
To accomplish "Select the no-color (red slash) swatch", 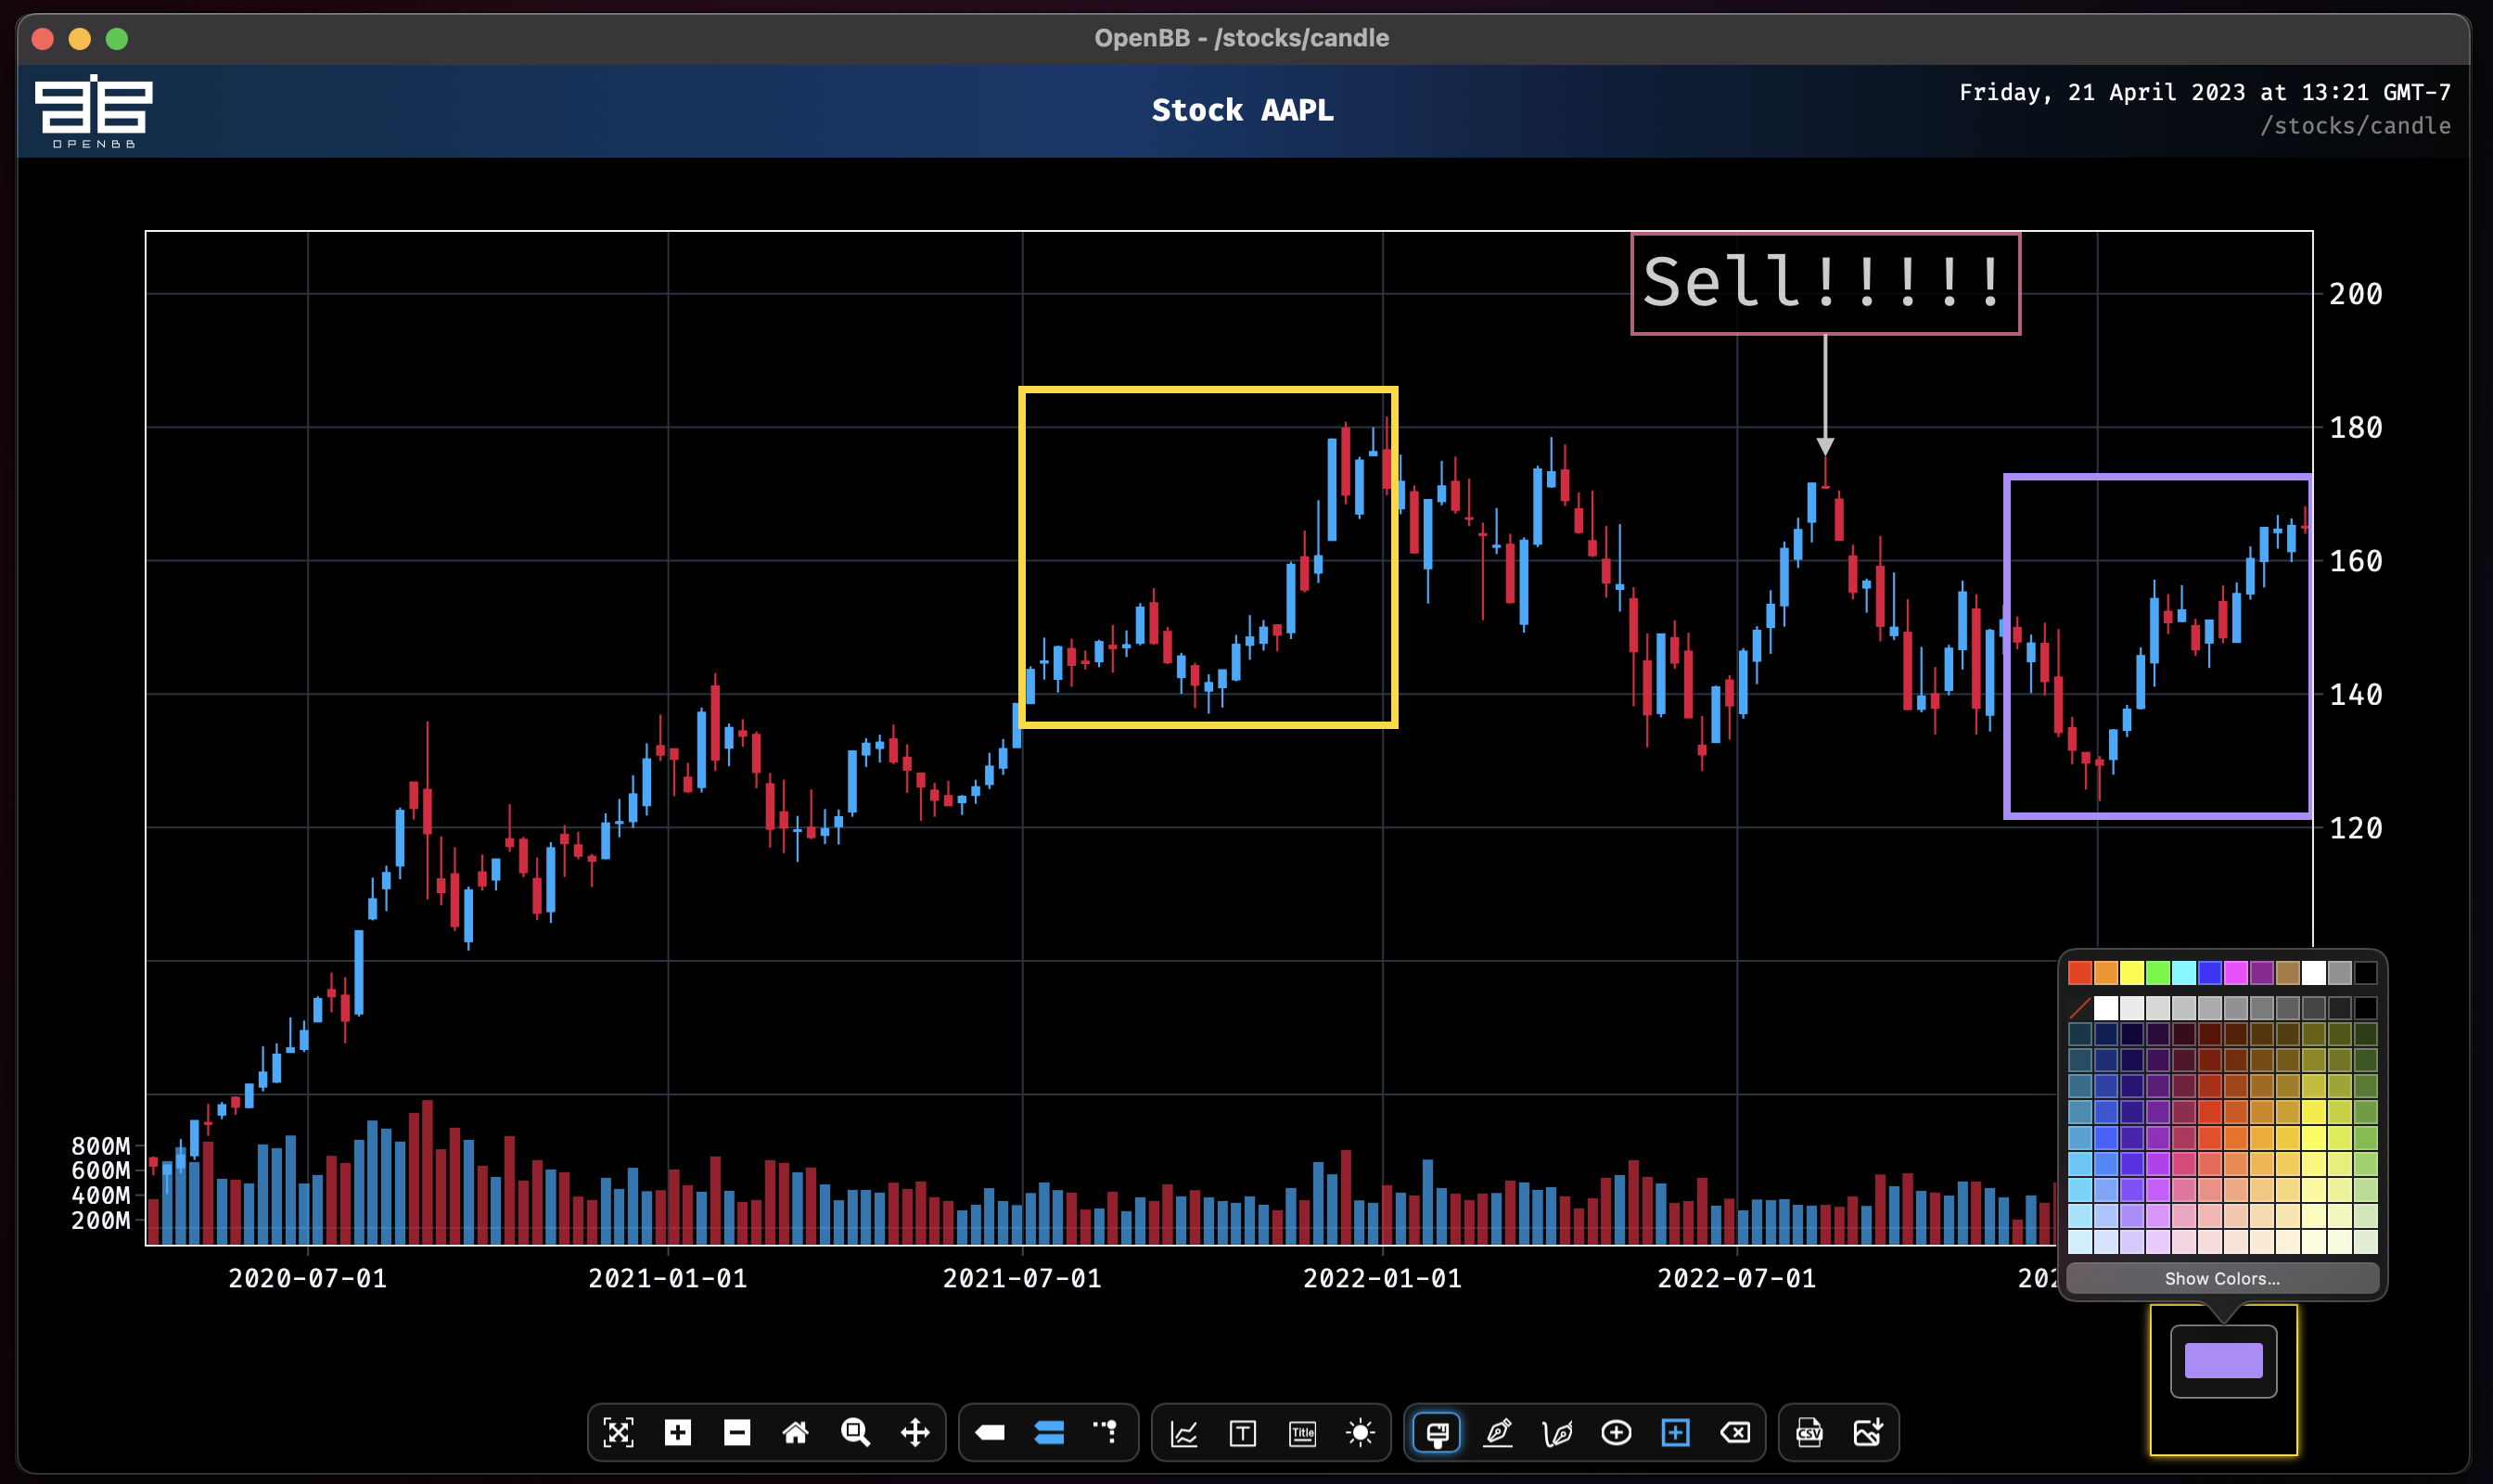I will pyautogui.click(x=2080, y=1007).
